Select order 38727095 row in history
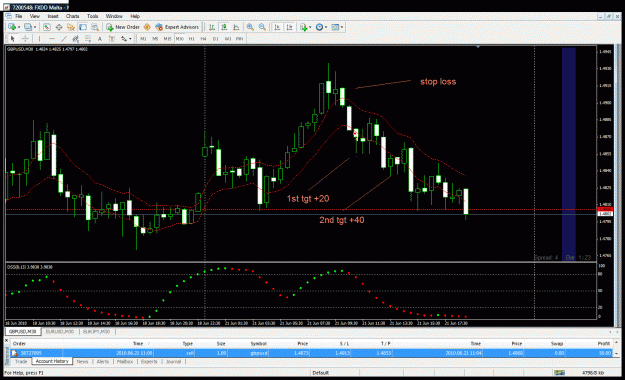The image size is (625, 380). coord(311,353)
